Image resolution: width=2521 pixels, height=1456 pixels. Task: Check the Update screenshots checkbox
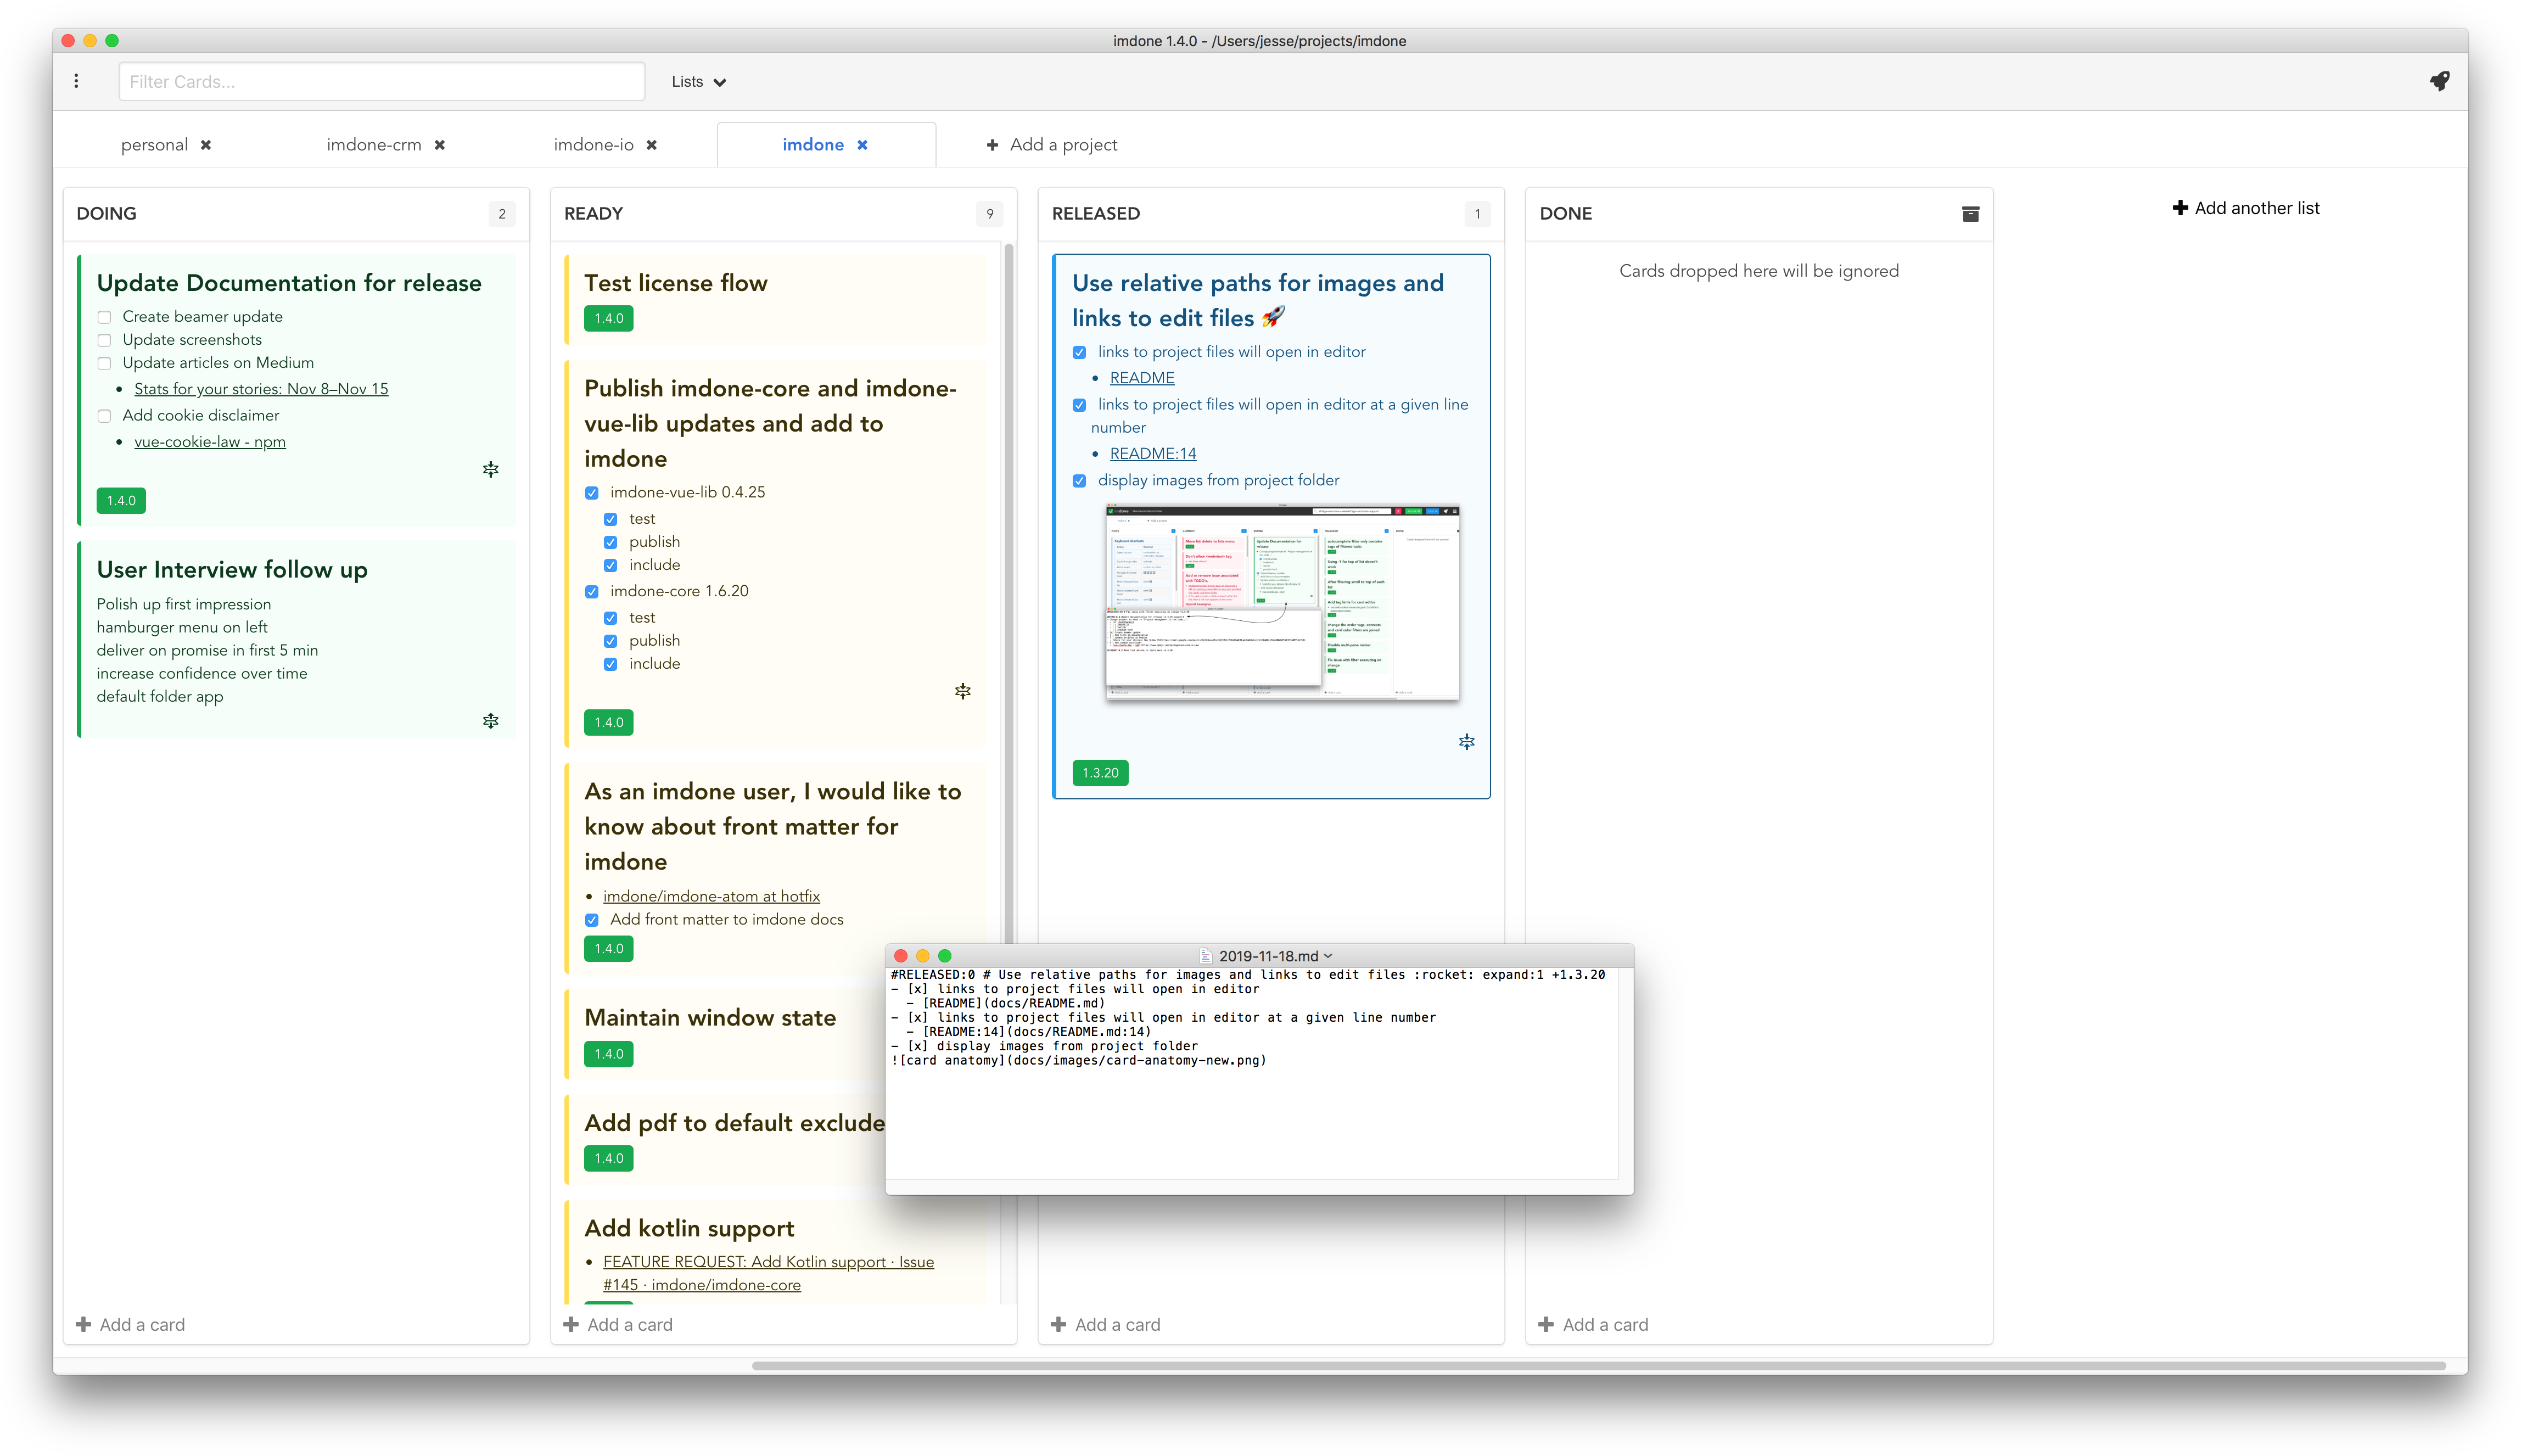coord(104,340)
